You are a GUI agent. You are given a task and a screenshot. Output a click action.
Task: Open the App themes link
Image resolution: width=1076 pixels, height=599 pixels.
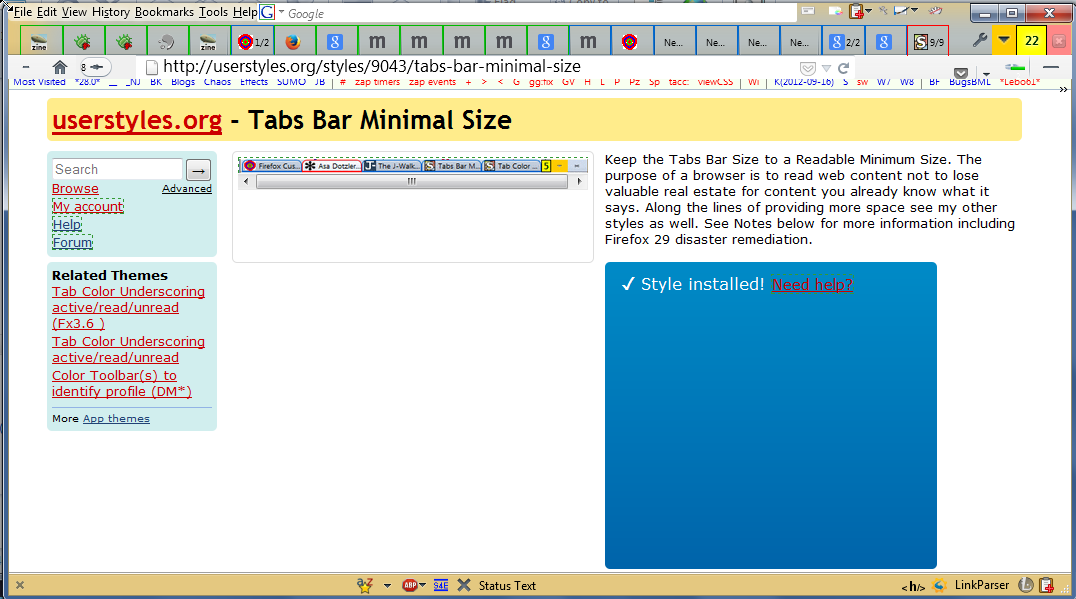(116, 419)
